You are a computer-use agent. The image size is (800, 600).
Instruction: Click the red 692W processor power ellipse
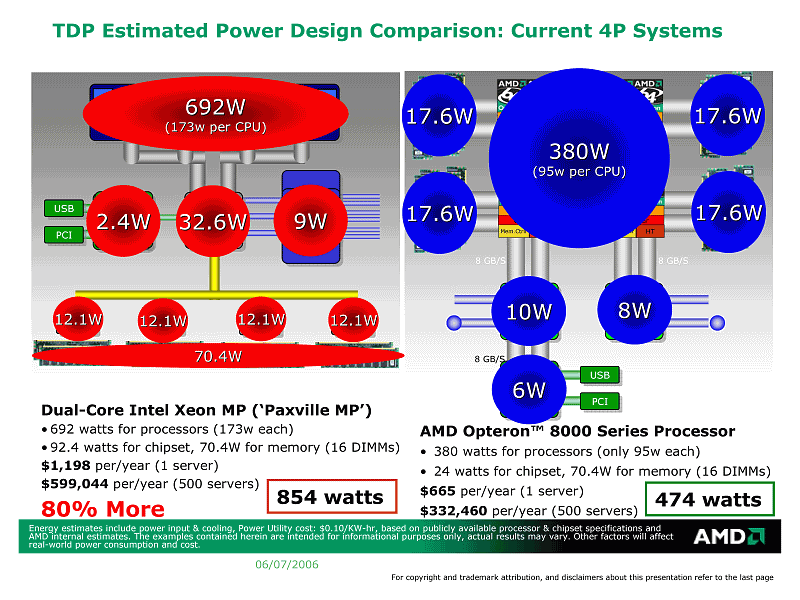215,114
